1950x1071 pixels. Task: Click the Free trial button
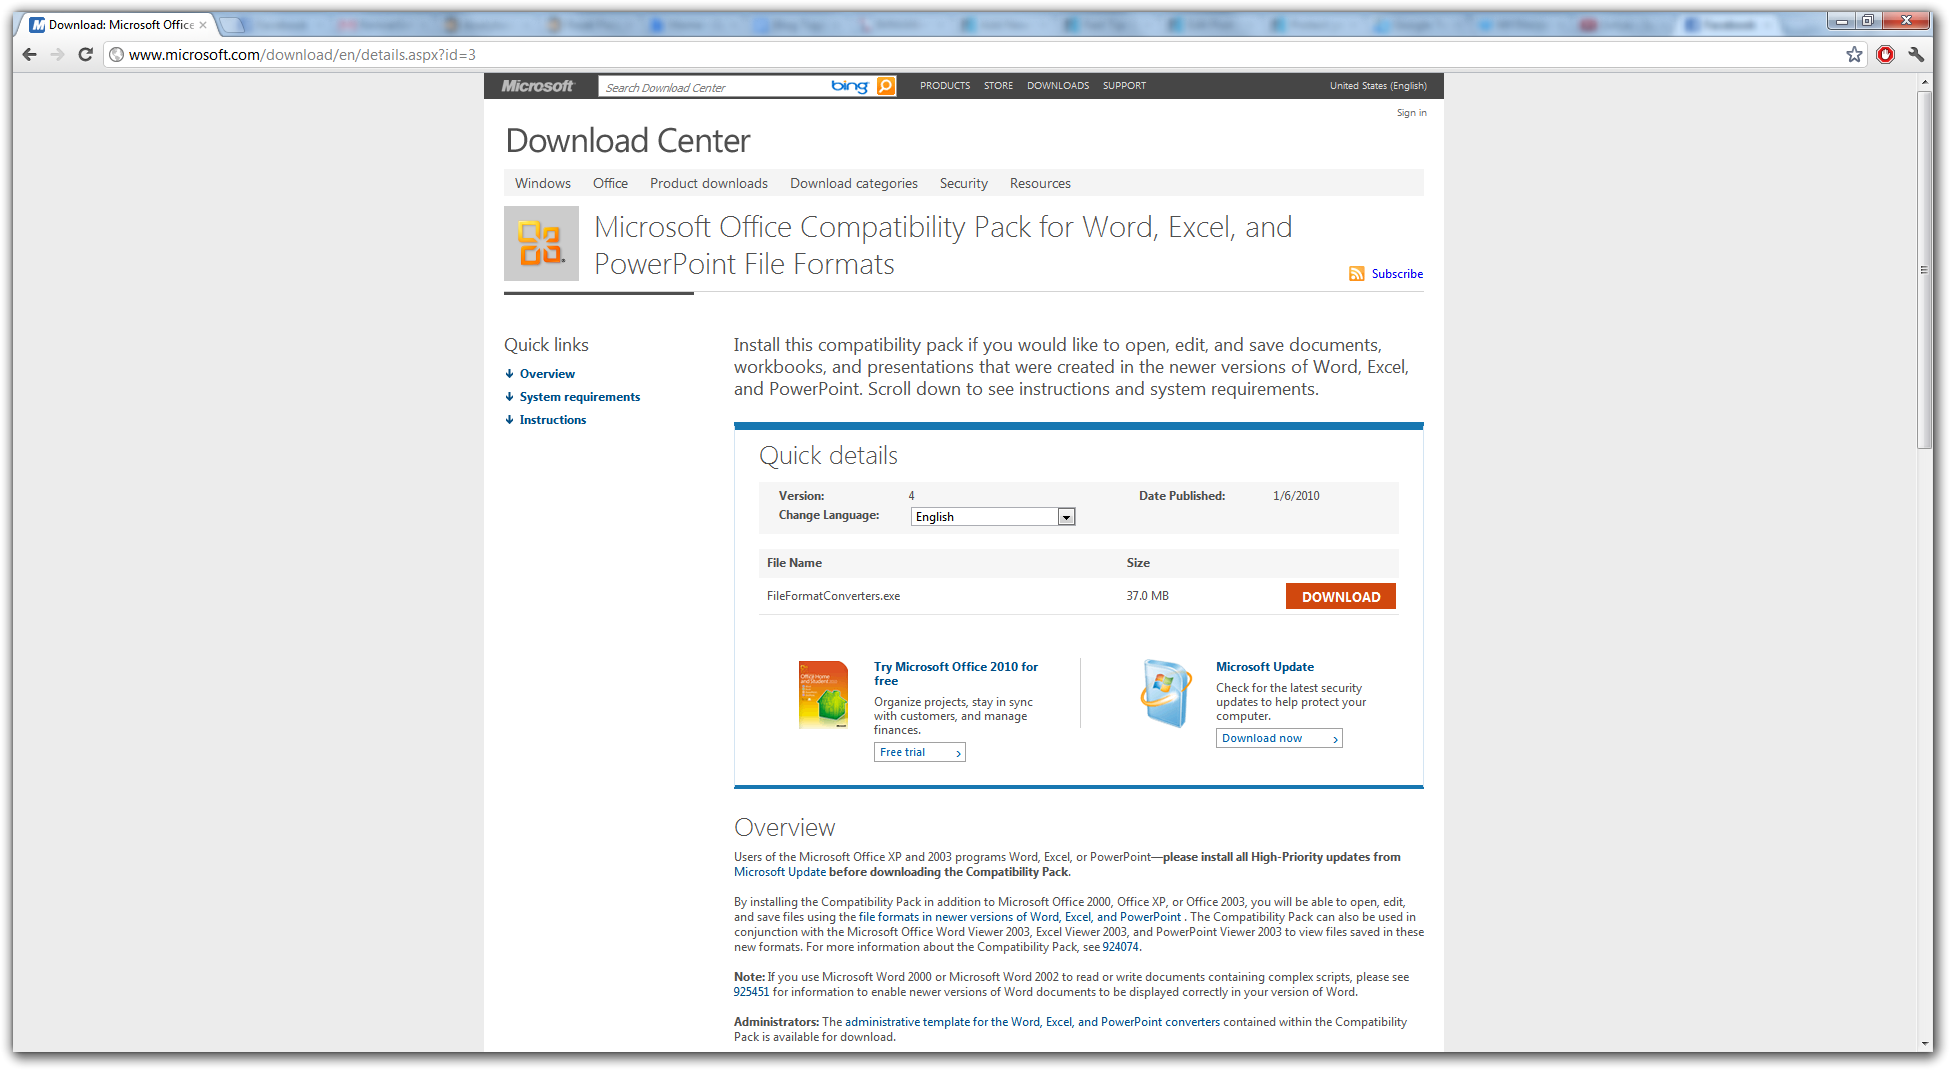(920, 752)
